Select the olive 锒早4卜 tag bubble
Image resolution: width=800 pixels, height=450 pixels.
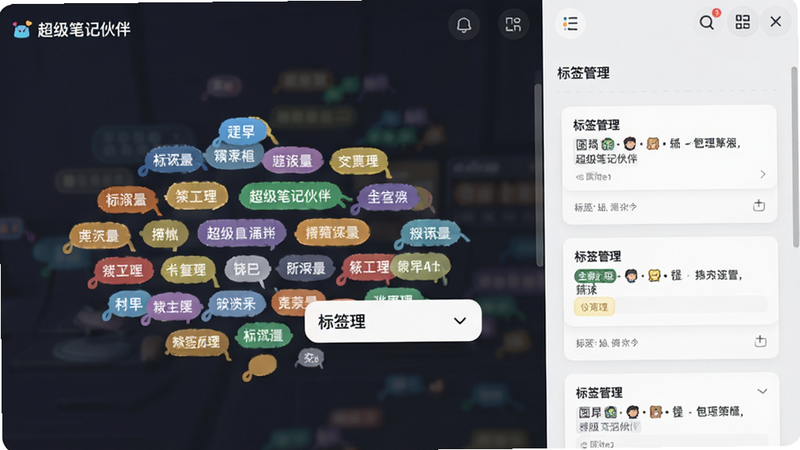(420, 266)
